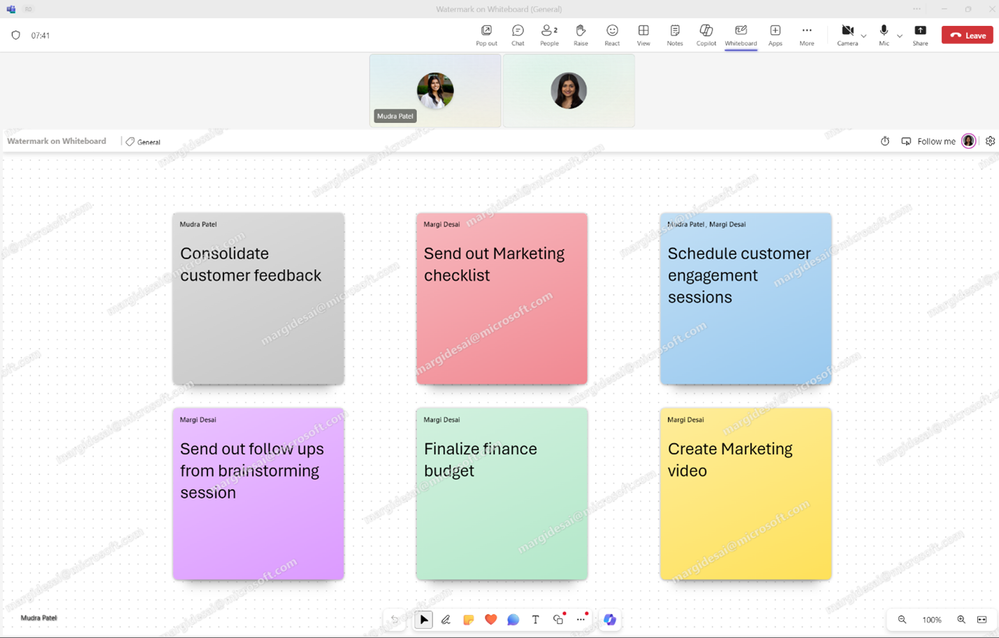Select the Whiteboard tab in toolbar
Viewport: 999px width, 638px height.
pos(740,35)
